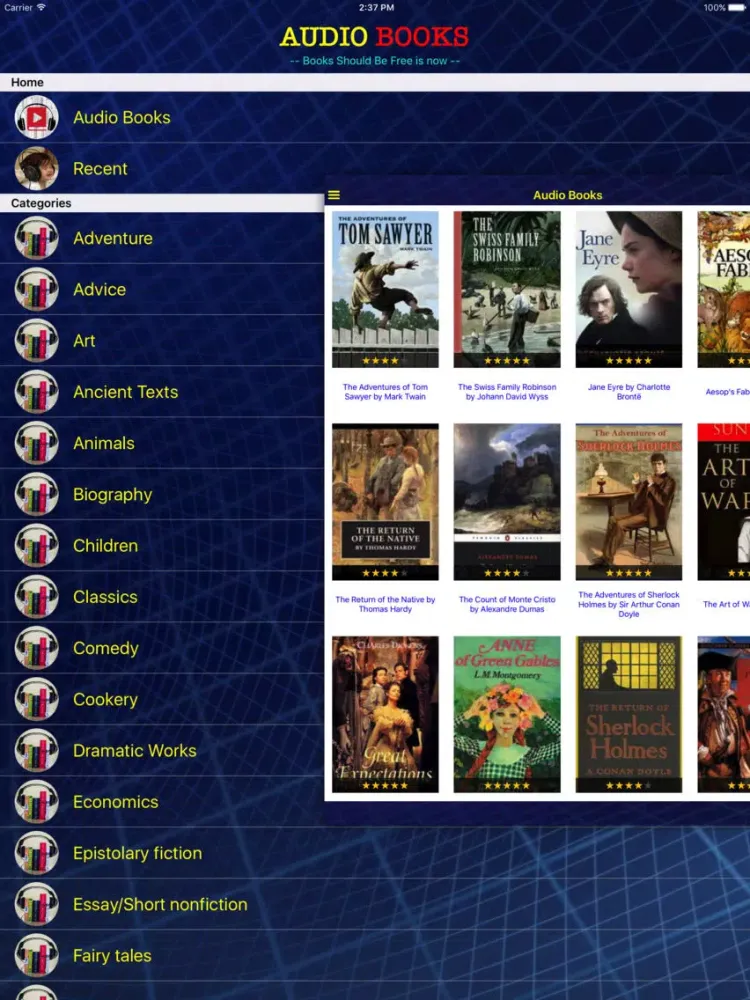The width and height of the screenshot is (750, 1000).
Task: Open the Jane Eyre book cover
Action: [x=629, y=290]
